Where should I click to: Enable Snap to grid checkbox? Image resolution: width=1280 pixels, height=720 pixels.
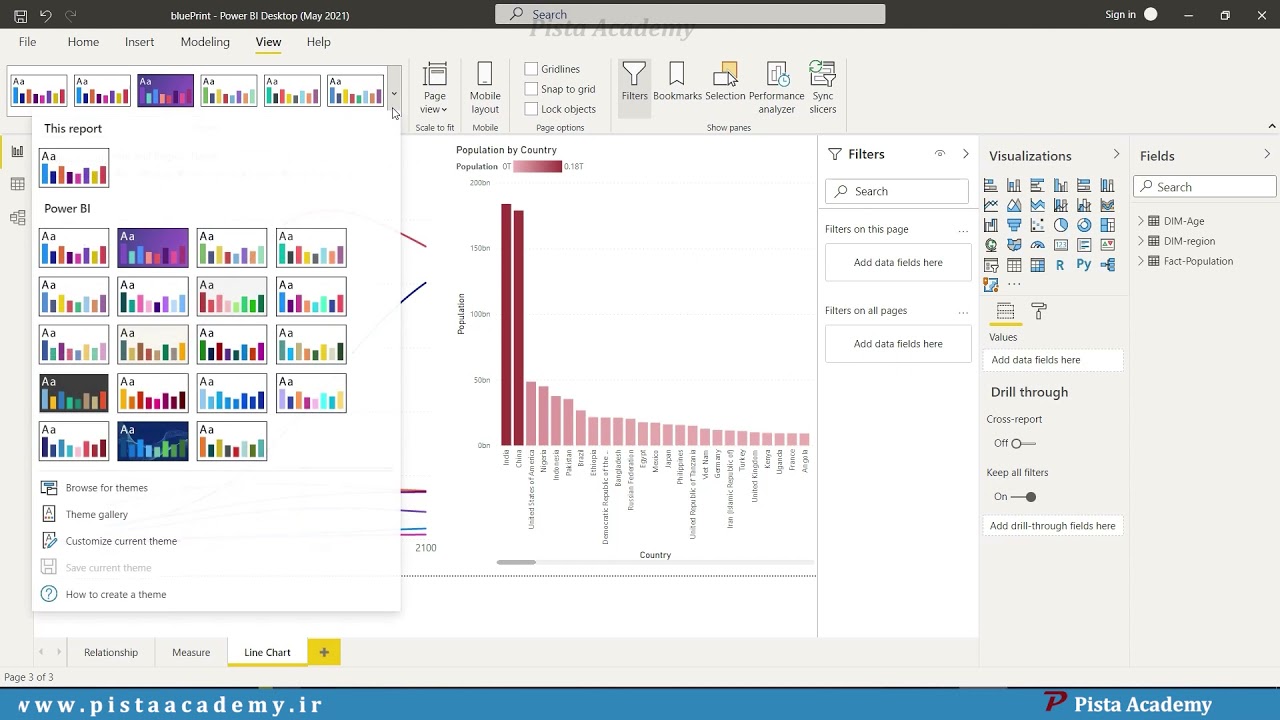tap(531, 89)
